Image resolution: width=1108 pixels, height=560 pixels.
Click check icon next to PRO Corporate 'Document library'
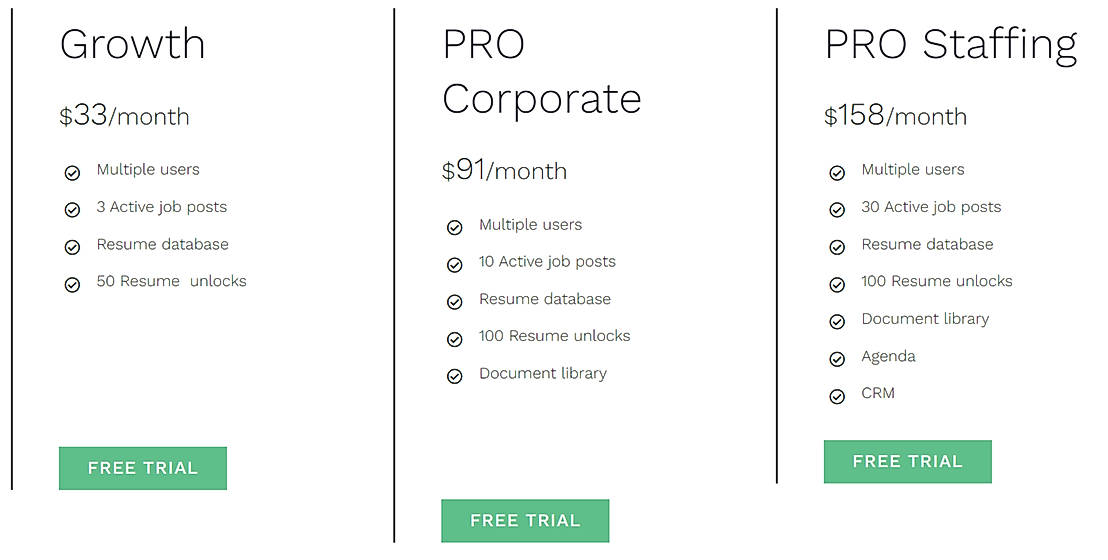(455, 377)
